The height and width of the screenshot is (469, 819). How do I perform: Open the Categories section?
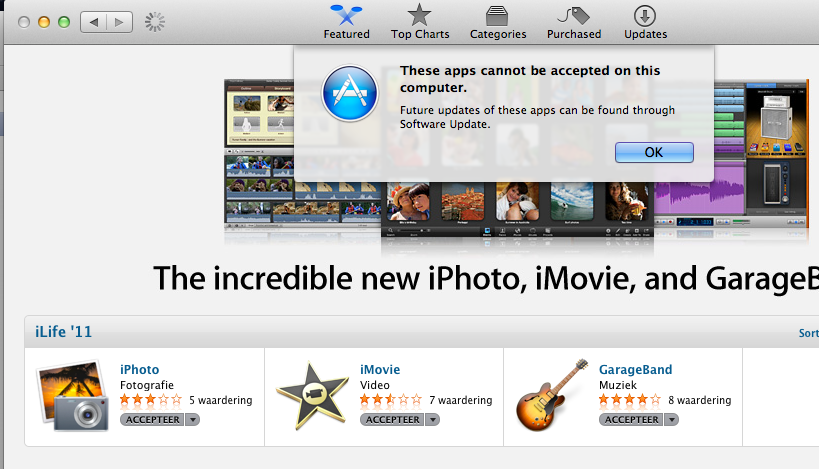tap(498, 22)
